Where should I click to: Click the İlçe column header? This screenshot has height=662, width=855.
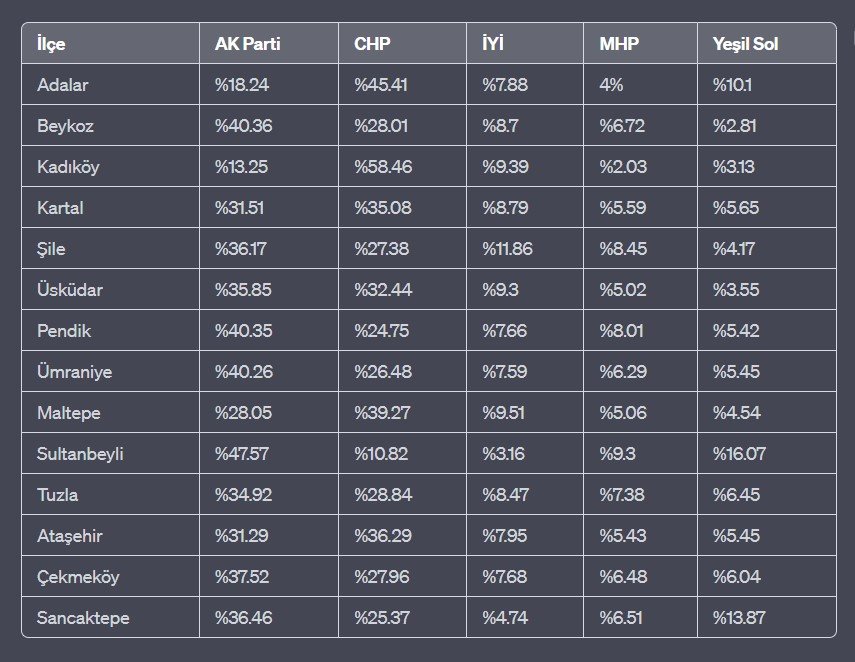click(x=51, y=44)
